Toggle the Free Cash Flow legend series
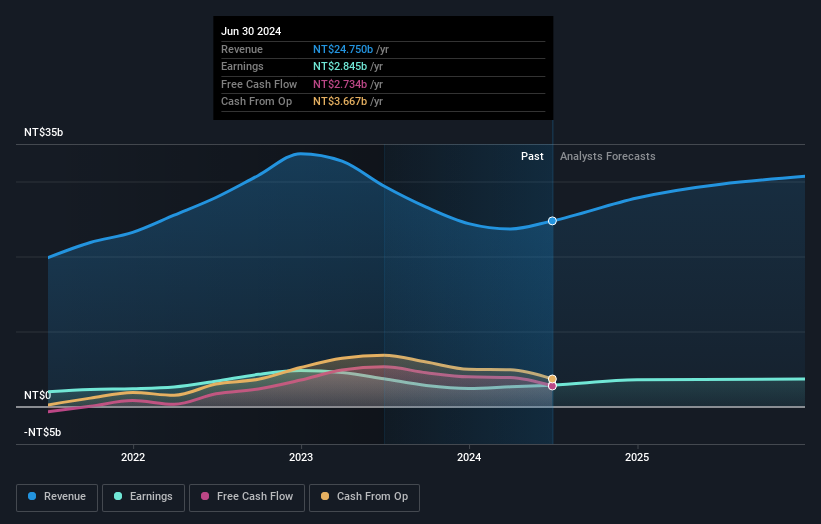This screenshot has height=524, width=821. coord(247,497)
